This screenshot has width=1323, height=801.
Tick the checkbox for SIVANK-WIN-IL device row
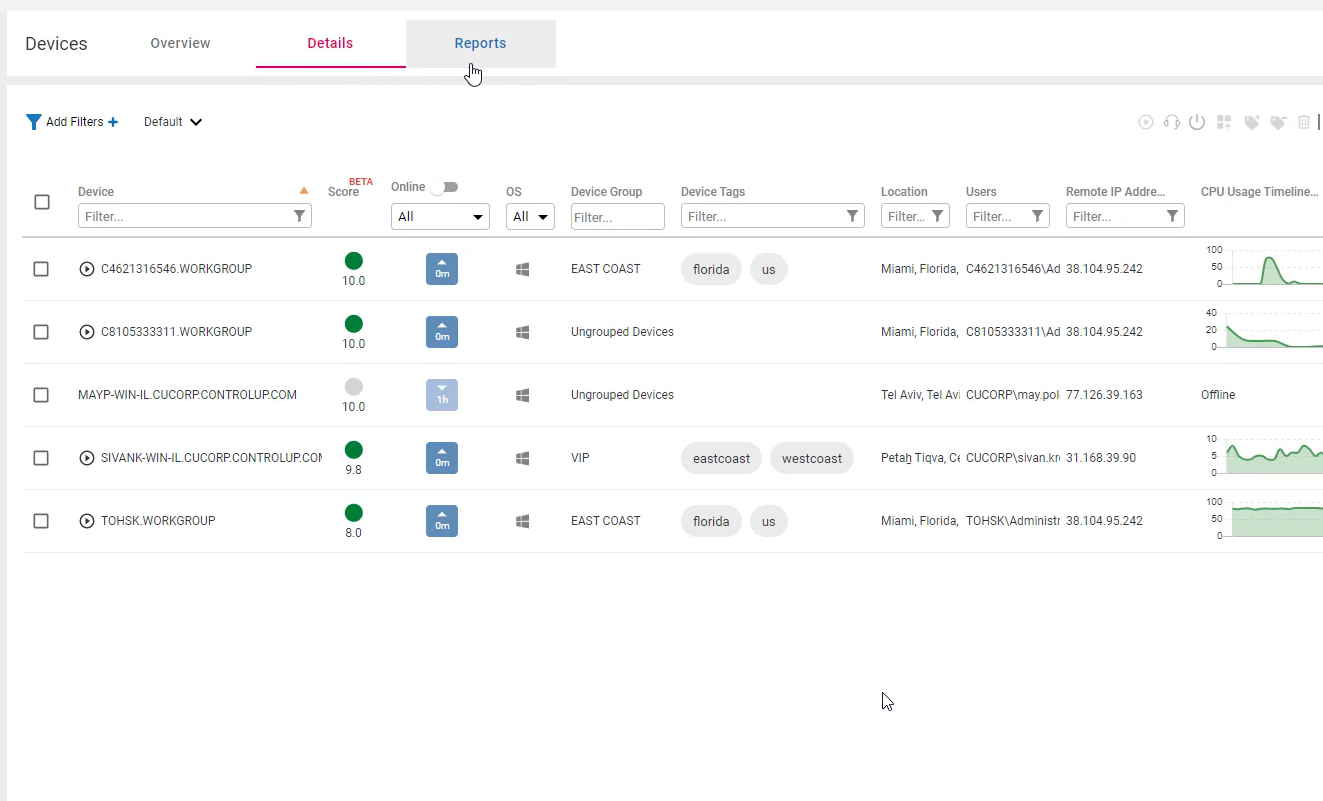[41, 458]
